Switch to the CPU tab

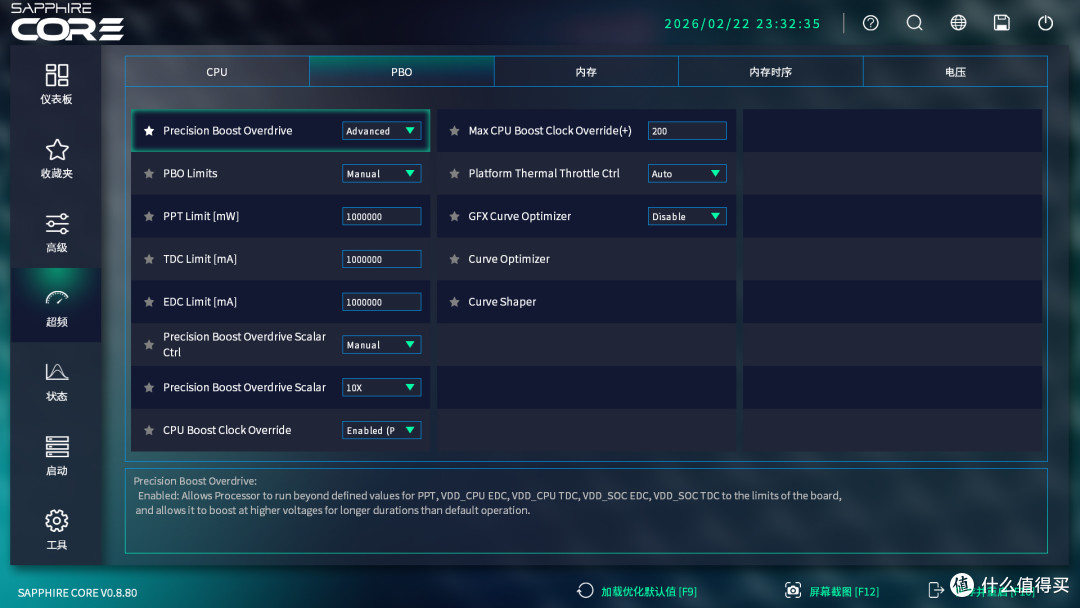pos(217,72)
